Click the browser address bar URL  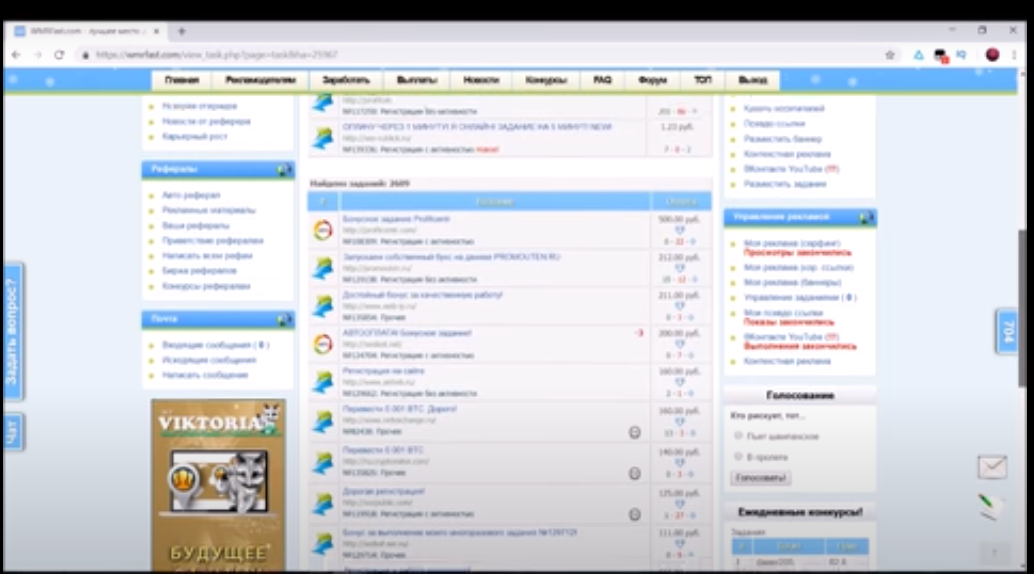pos(217,55)
